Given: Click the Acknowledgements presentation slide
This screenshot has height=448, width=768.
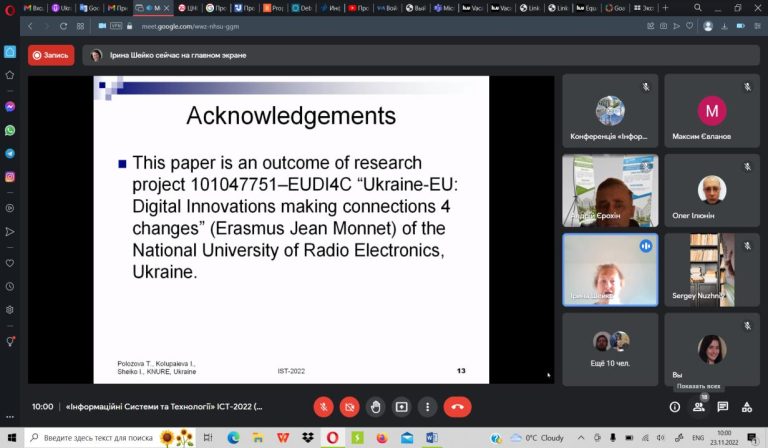Looking at the screenshot, I should pyautogui.click(x=291, y=230).
